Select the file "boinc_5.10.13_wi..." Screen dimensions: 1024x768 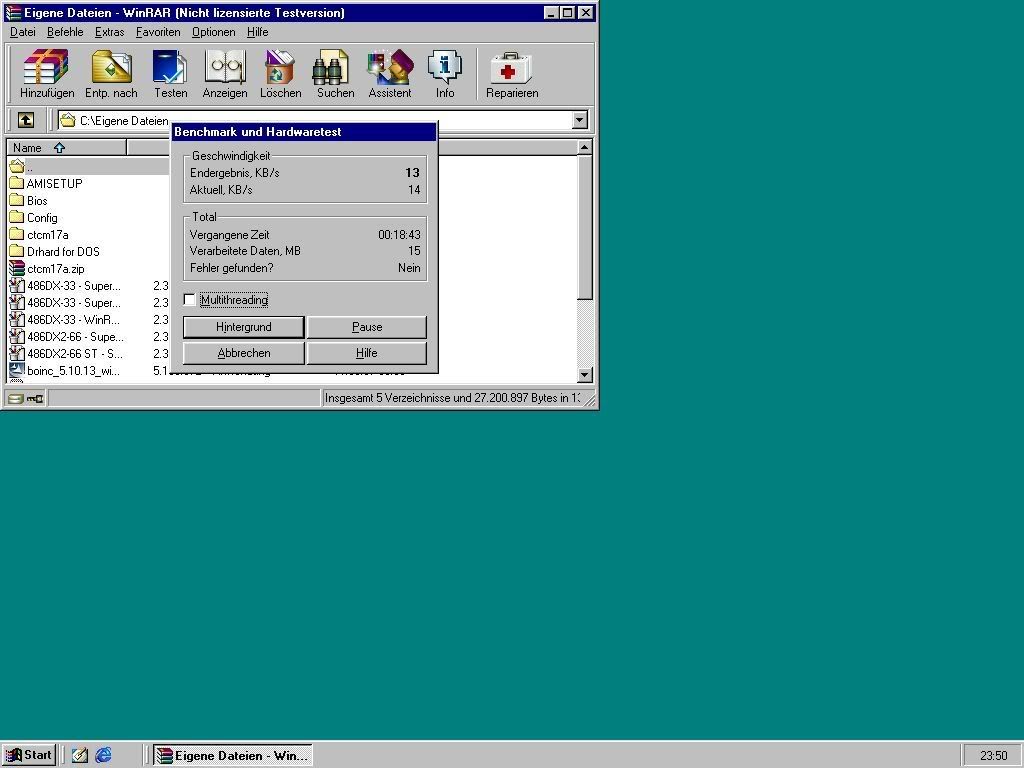click(65, 370)
